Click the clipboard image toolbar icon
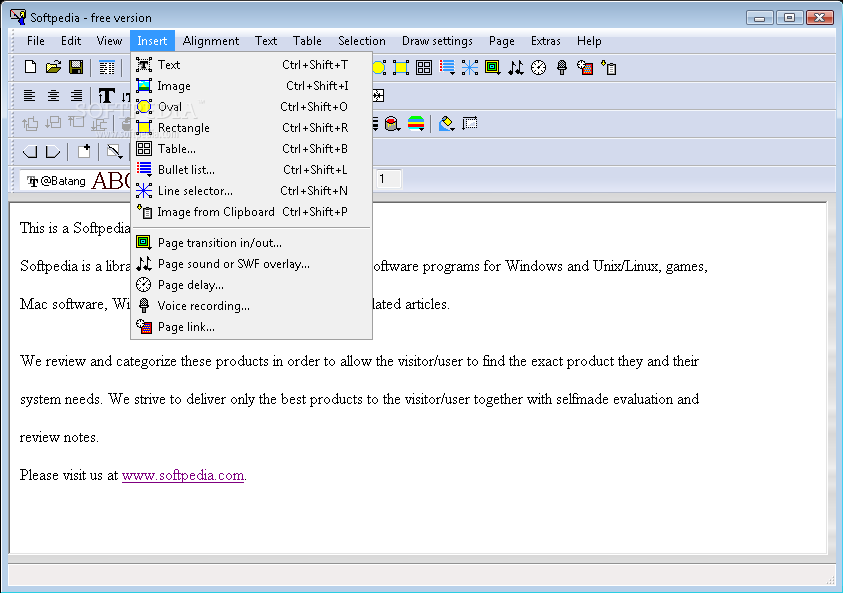 point(609,67)
